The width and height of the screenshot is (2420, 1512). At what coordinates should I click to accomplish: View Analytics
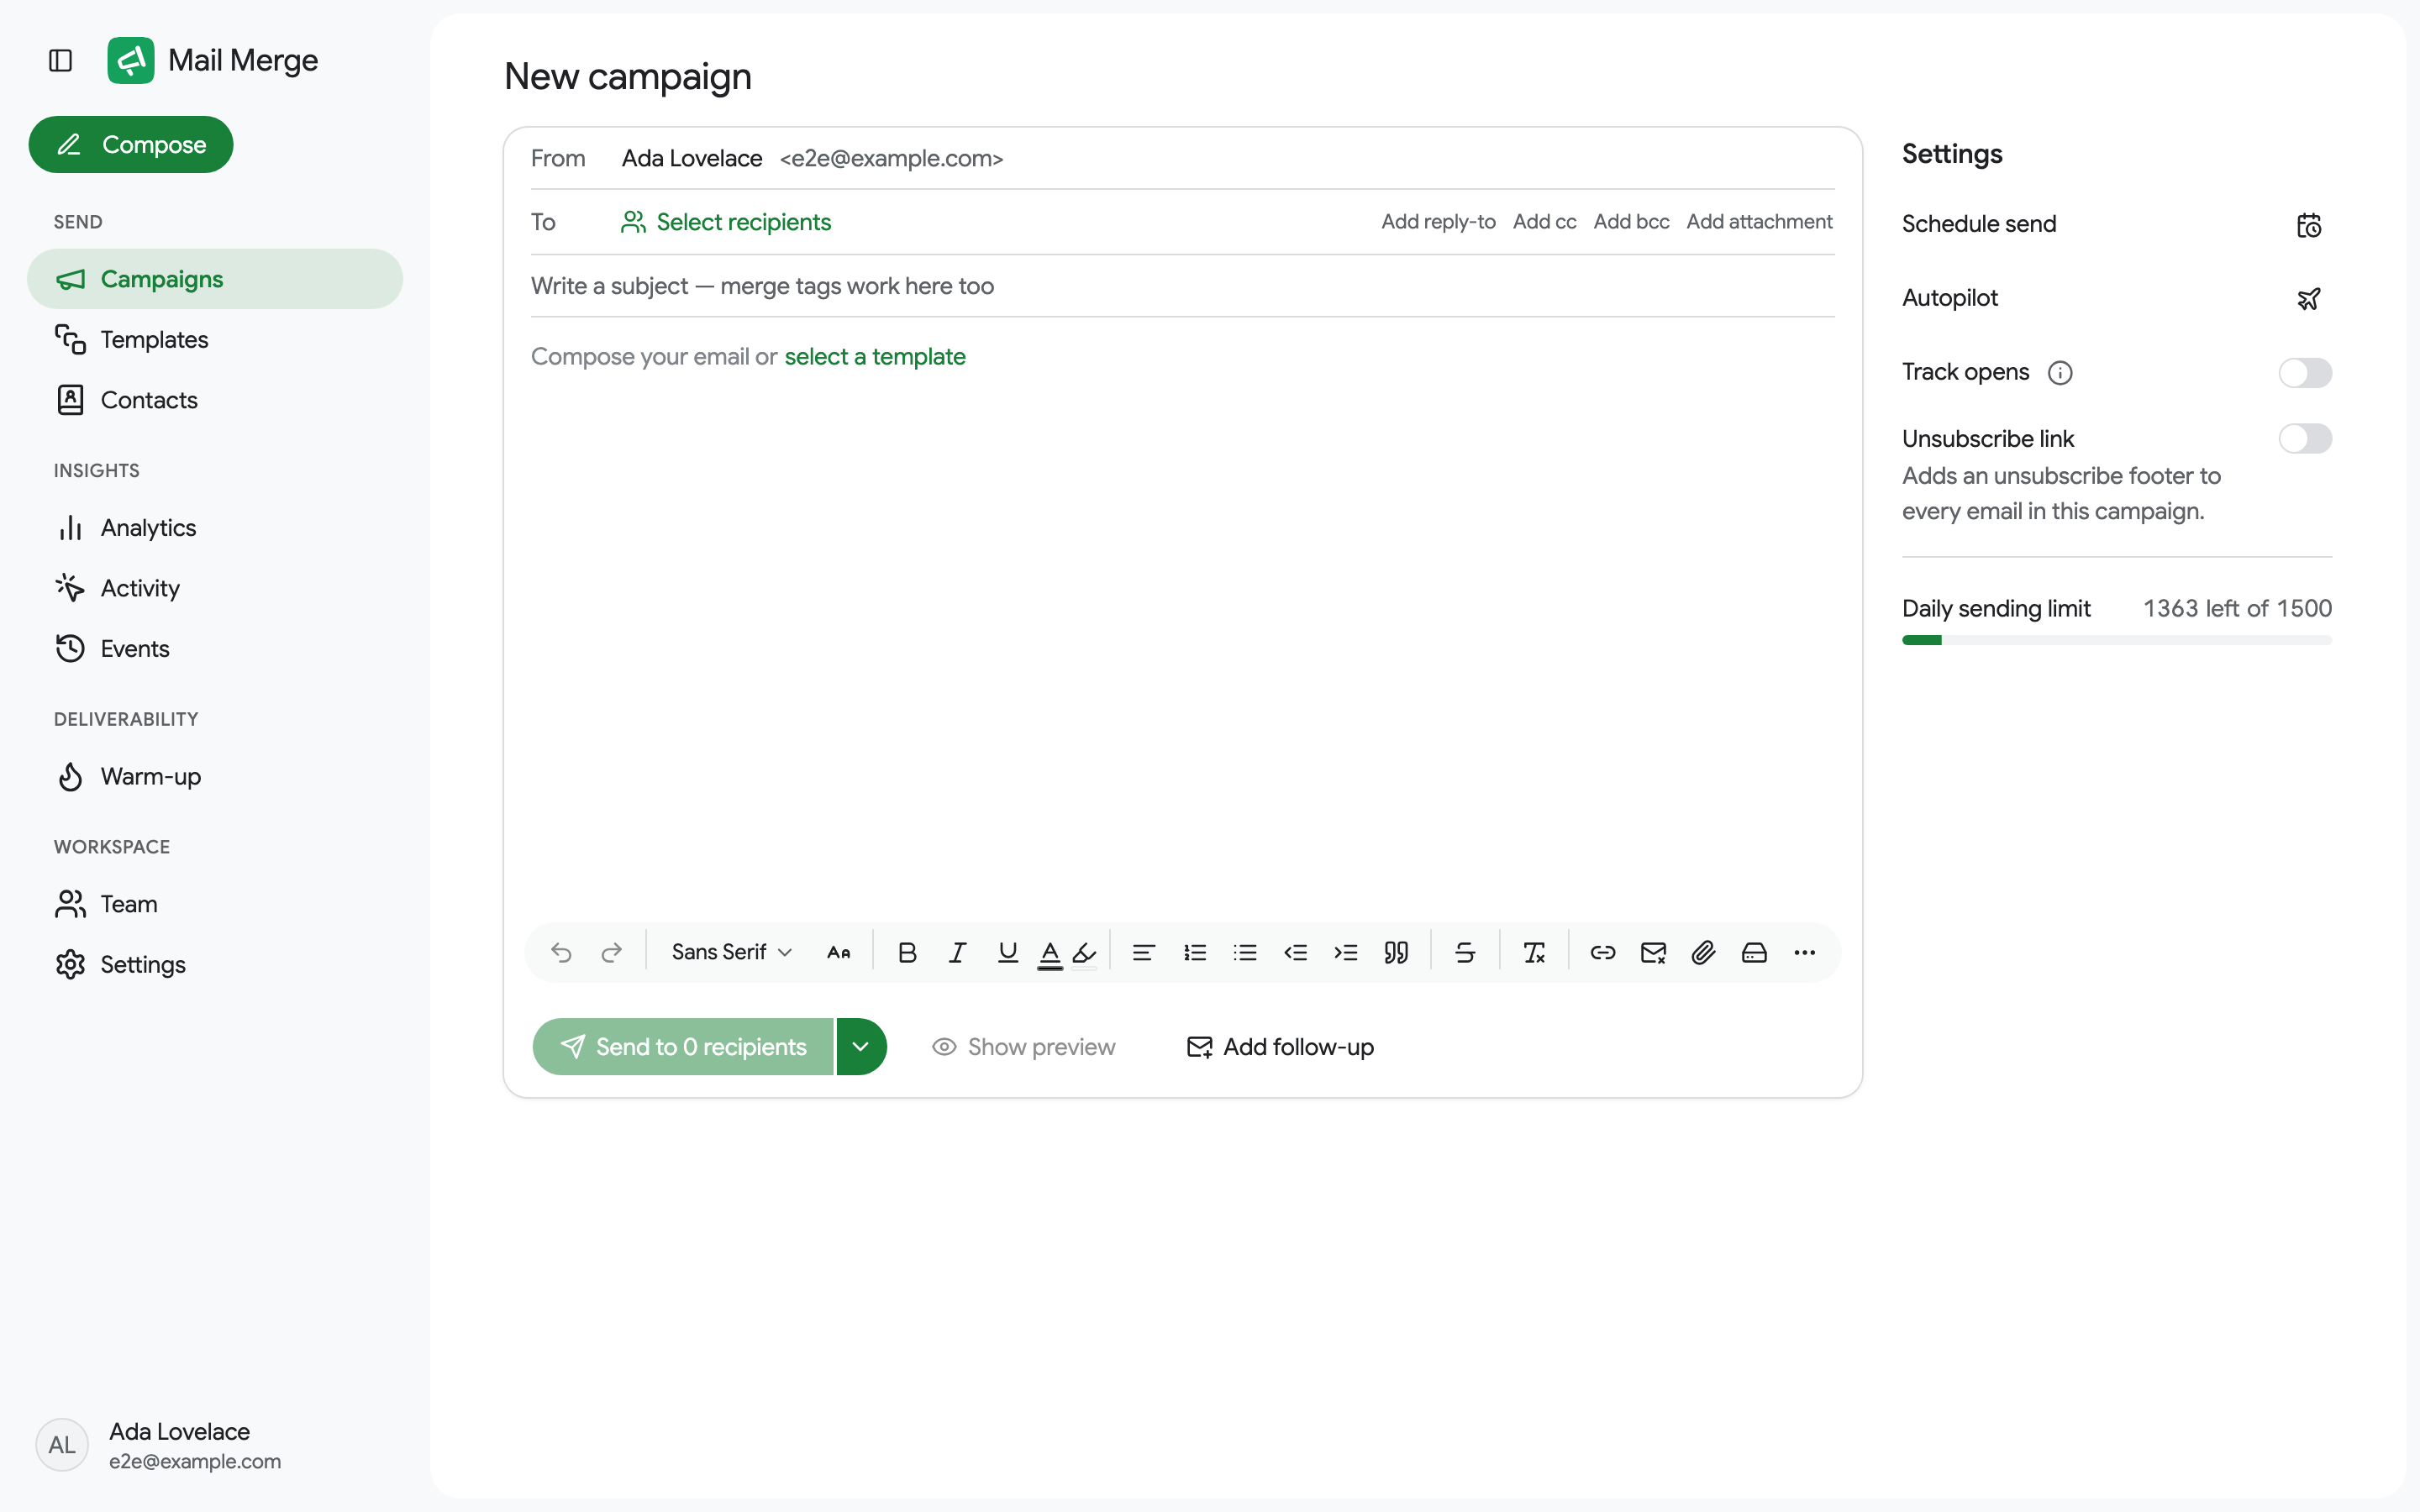215,528
